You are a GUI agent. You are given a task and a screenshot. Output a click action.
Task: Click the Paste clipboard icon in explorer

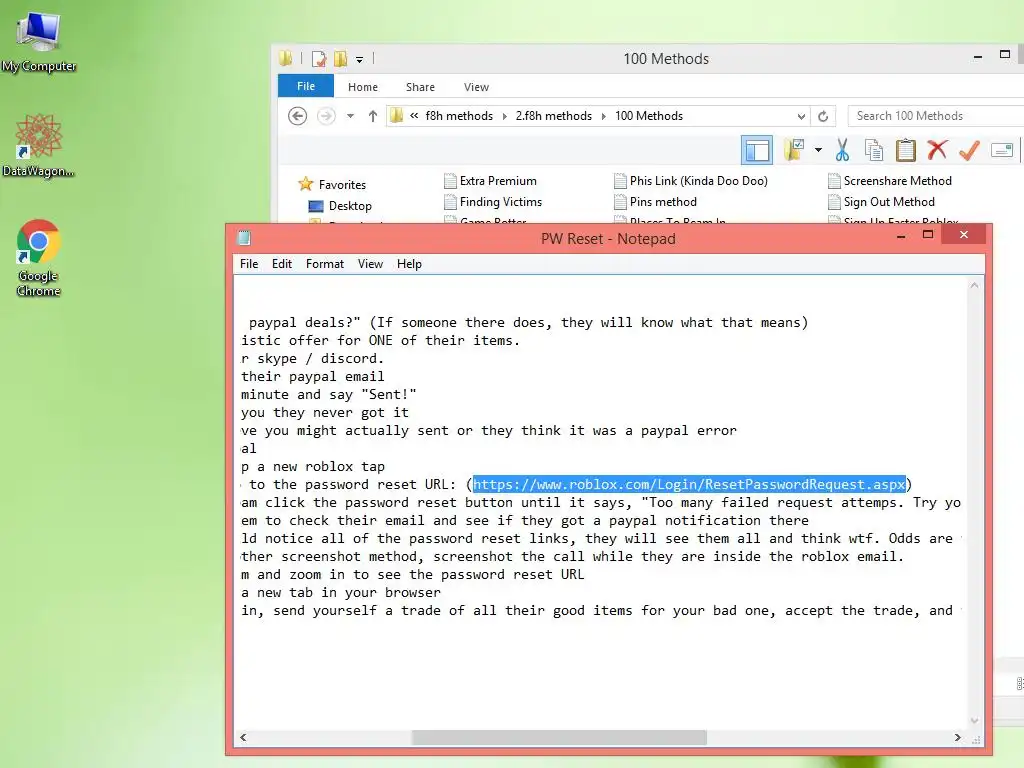(905, 150)
